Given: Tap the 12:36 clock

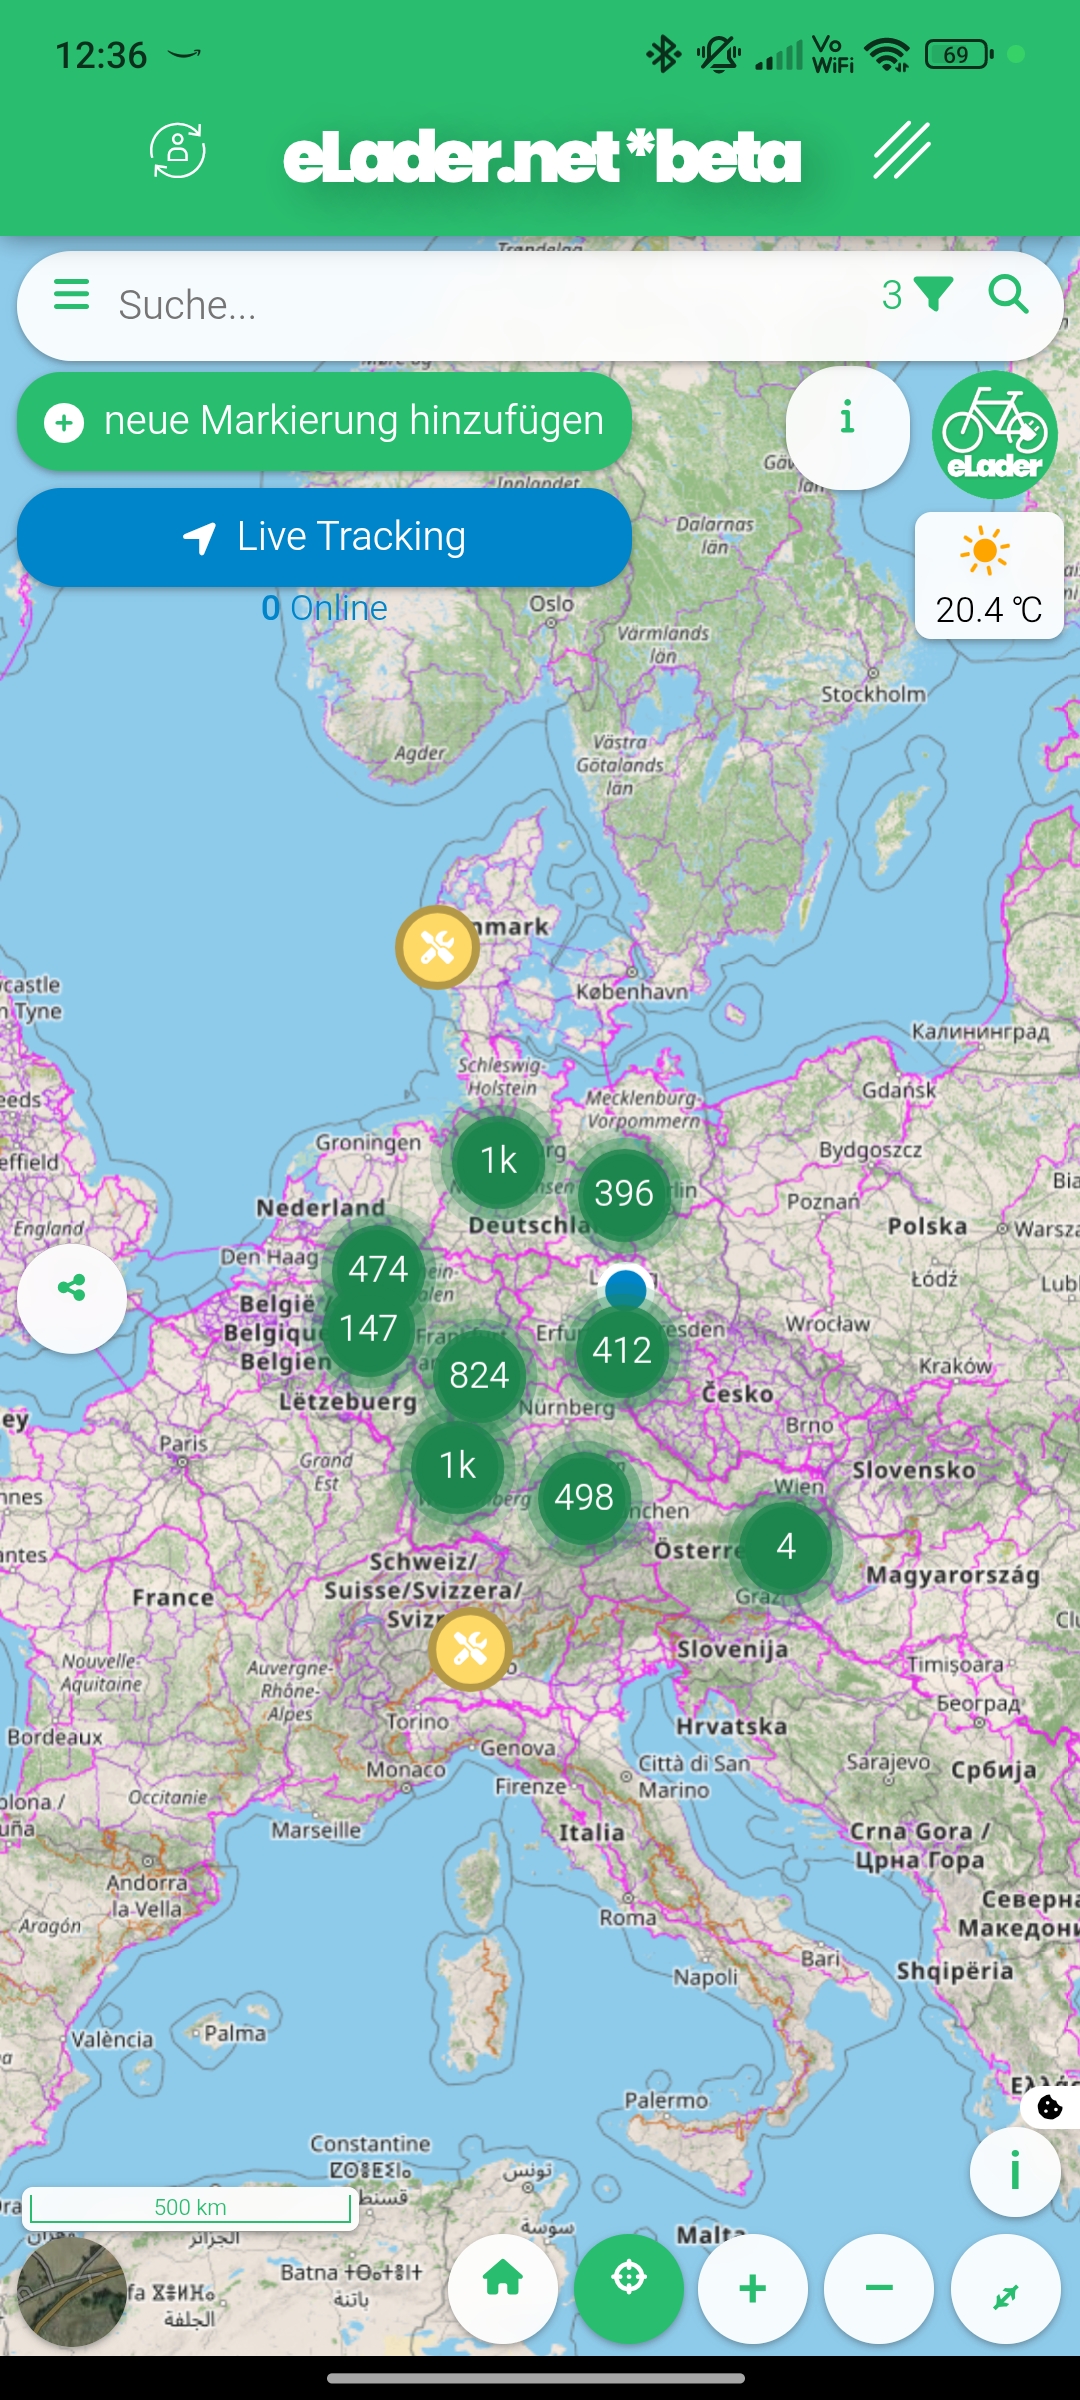Looking at the screenshot, I should (x=101, y=55).
